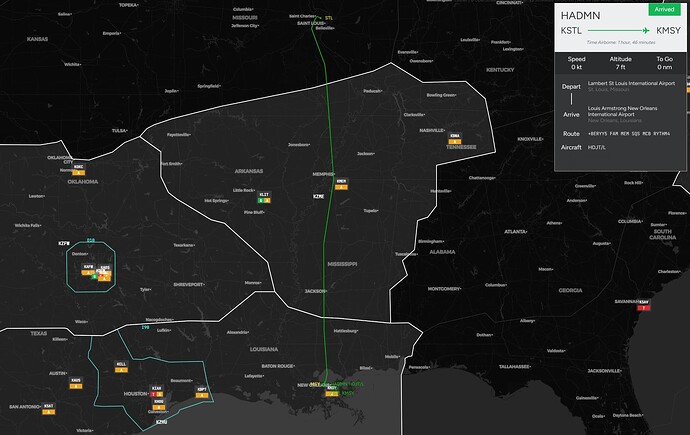
Task: Click the orange approach badge under KBNA
Action: (455, 142)
